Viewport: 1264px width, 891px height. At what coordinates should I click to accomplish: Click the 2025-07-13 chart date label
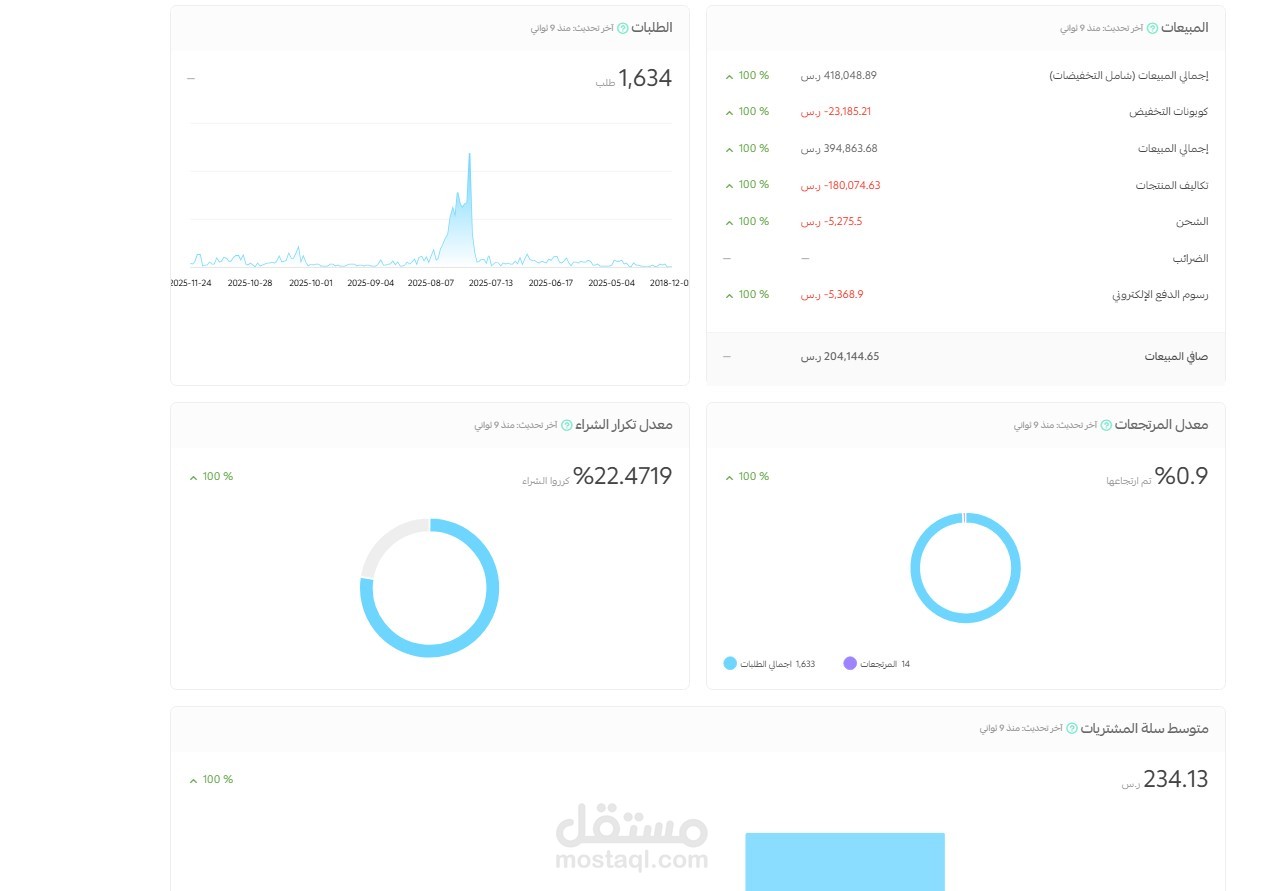pyautogui.click(x=491, y=283)
